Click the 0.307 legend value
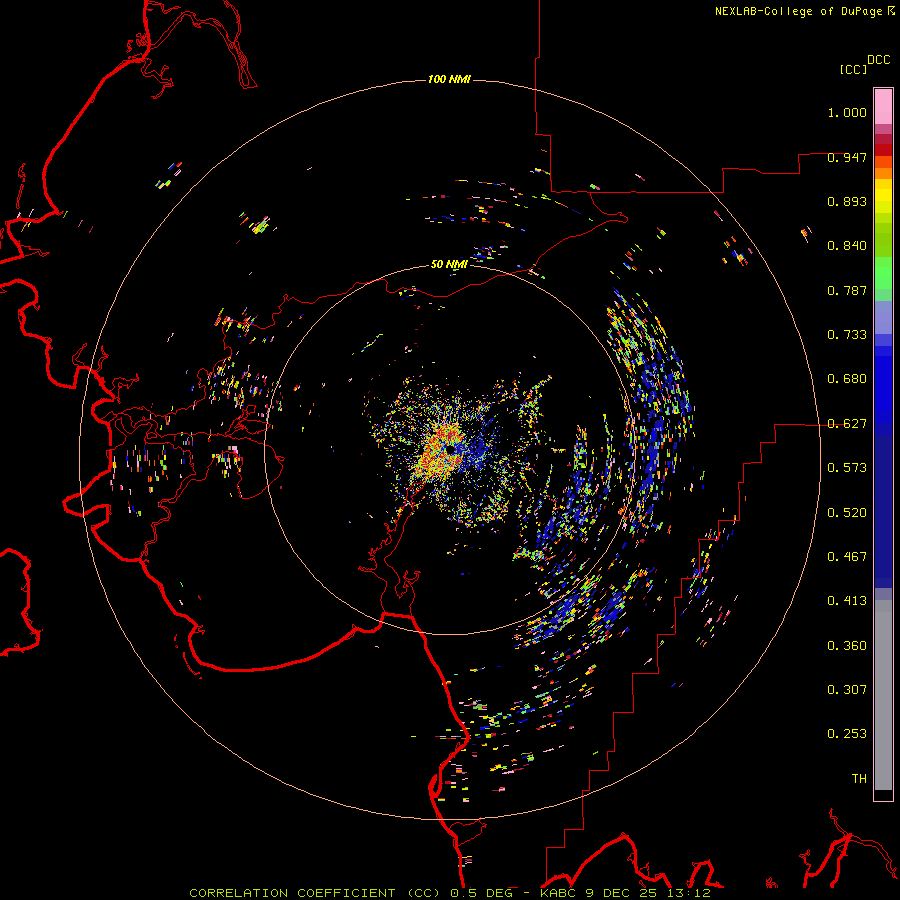 [847, 690]
